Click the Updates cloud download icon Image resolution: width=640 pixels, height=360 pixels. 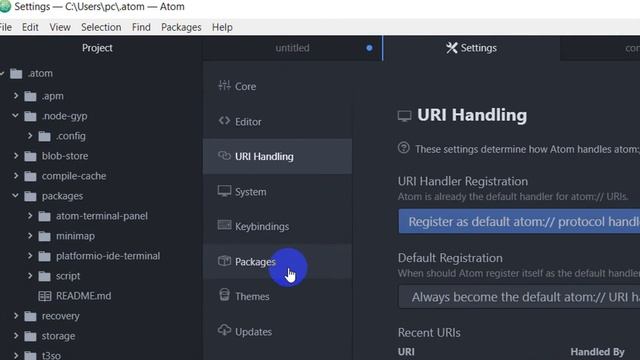coord(224,330)
